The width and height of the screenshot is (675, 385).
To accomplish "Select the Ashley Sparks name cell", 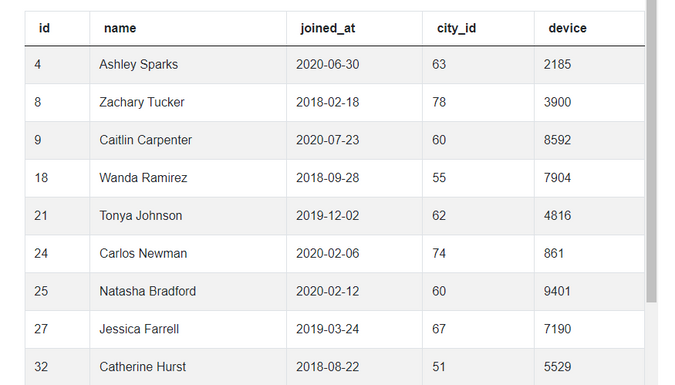I will (188, 65).
